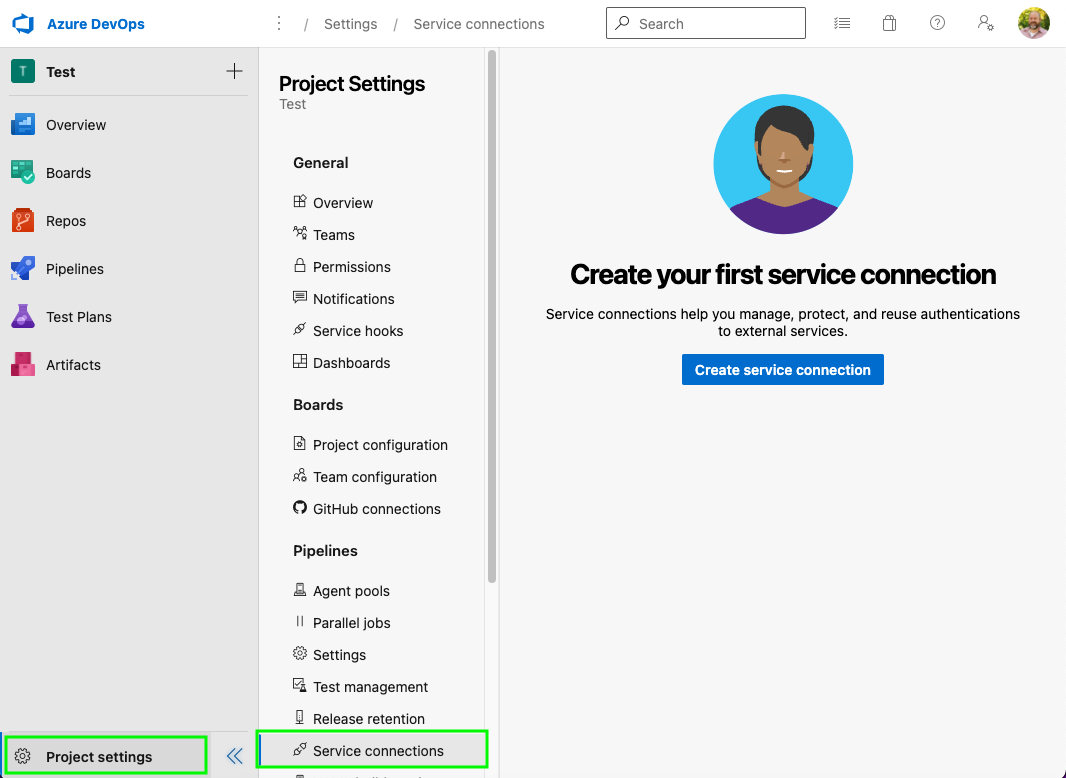Screen dimensions: 1066x778
Task: Select Agent pools under Pipelines
Action: click(x=351, y=591)
